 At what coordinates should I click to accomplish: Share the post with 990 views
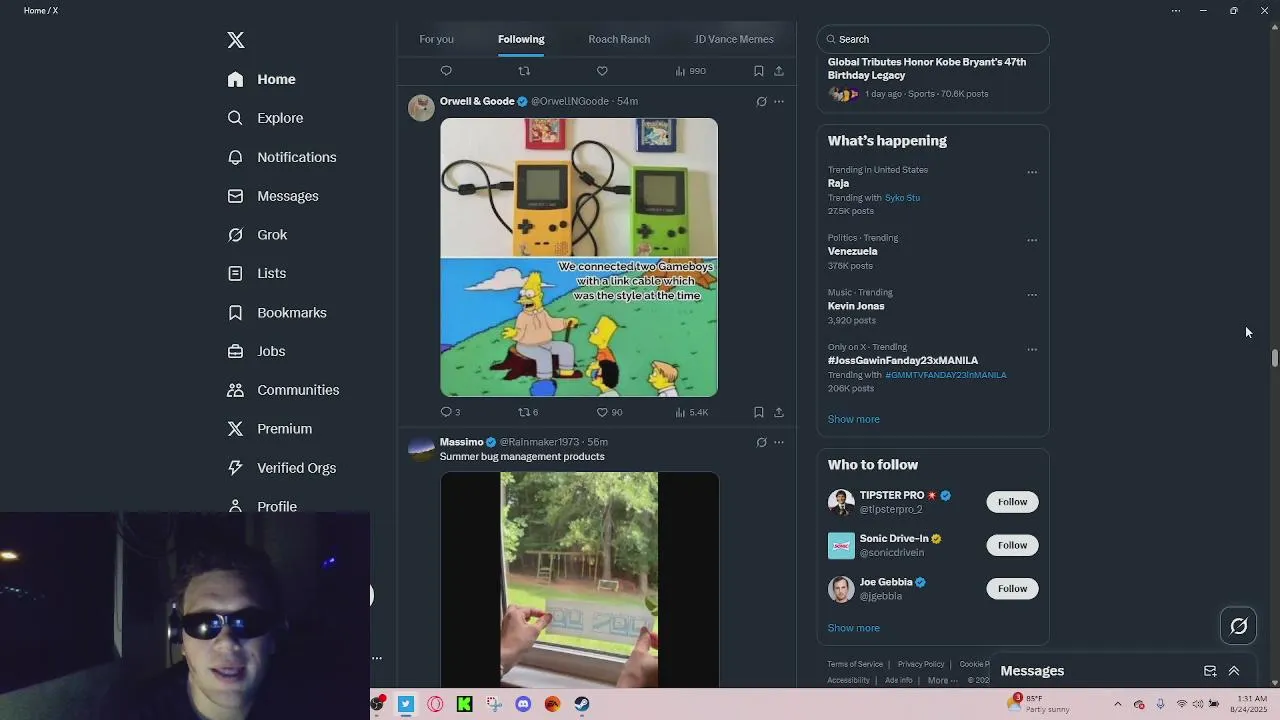coord(779,71)
